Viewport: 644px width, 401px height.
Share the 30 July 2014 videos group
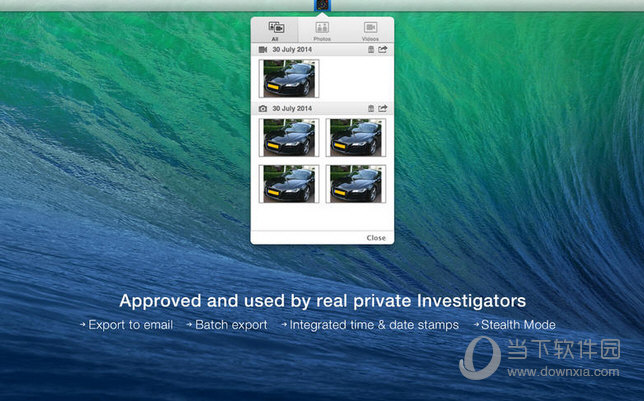tap(383, 50)
